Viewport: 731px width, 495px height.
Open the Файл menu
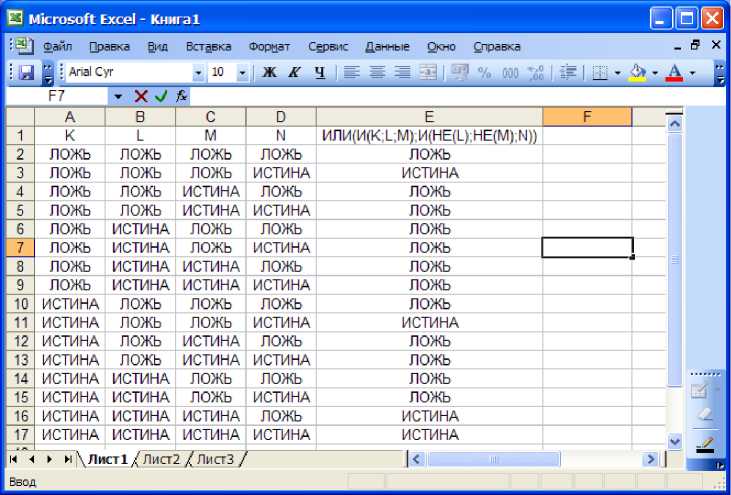coord(57,47)
